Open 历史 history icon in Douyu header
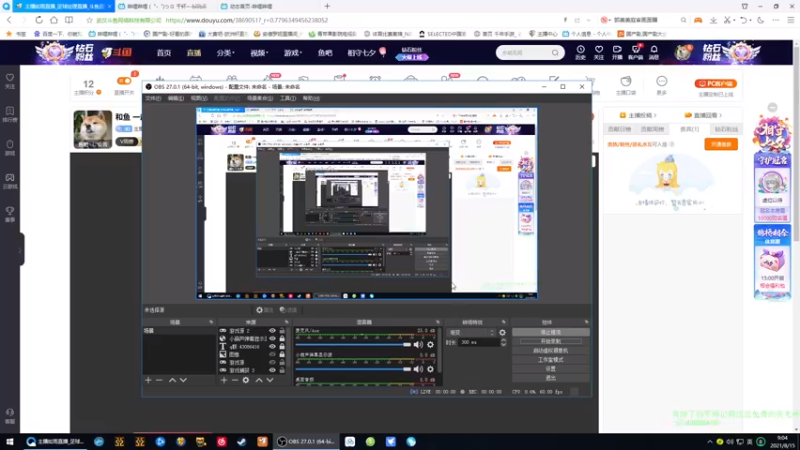Image resolution: width=800 pixels, height=450 pixels. pyautogui.click(x=581, y=52)
